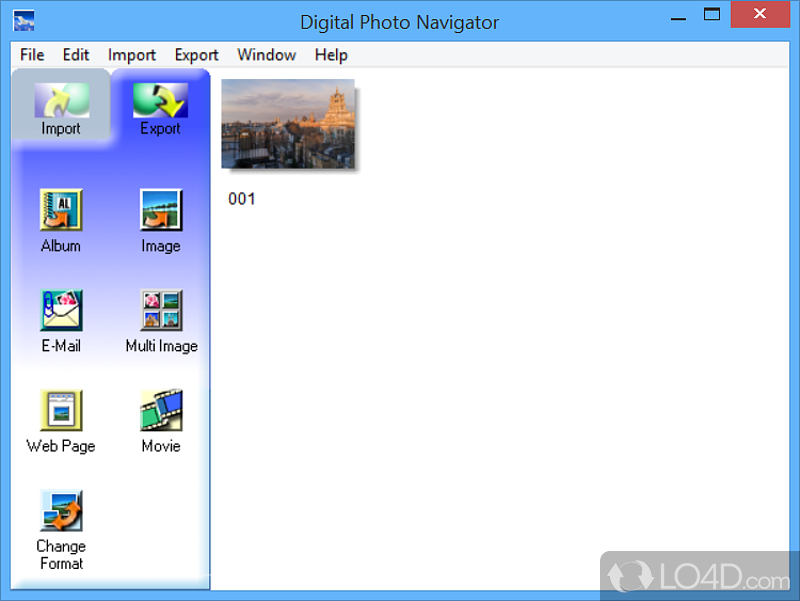This screenshot has height=601, width=800.
Task: Click the 001 photo label
Action: tap(242, 199)
